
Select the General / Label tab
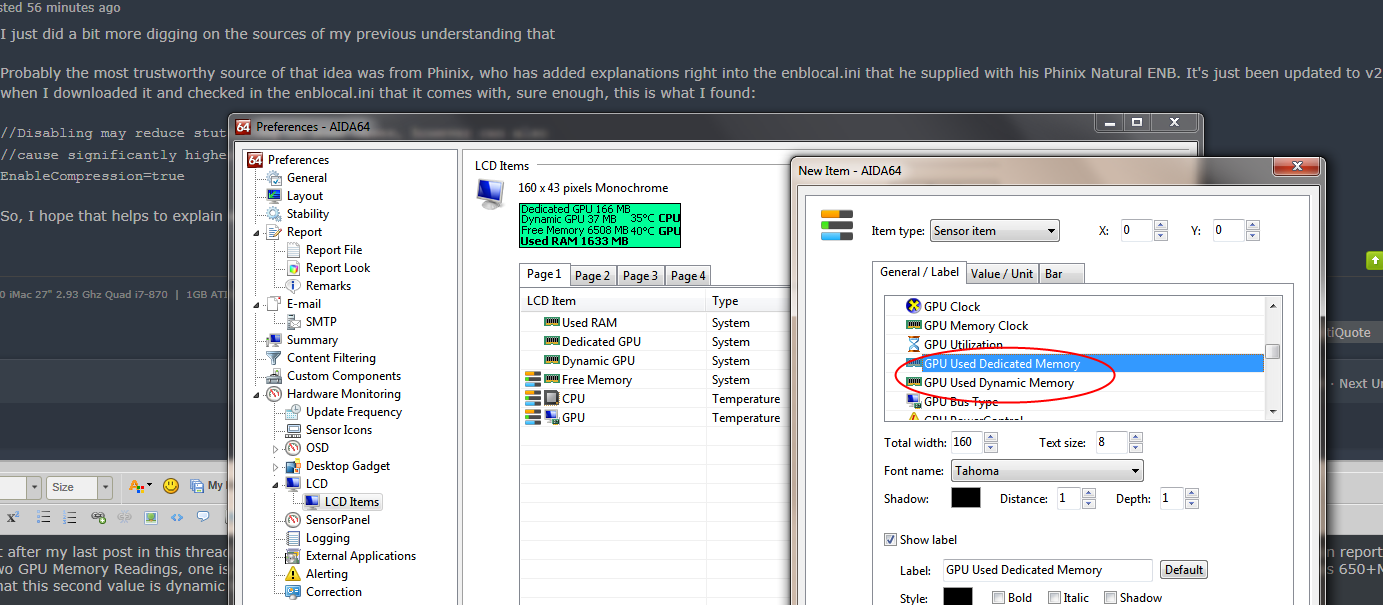[919, 272]
